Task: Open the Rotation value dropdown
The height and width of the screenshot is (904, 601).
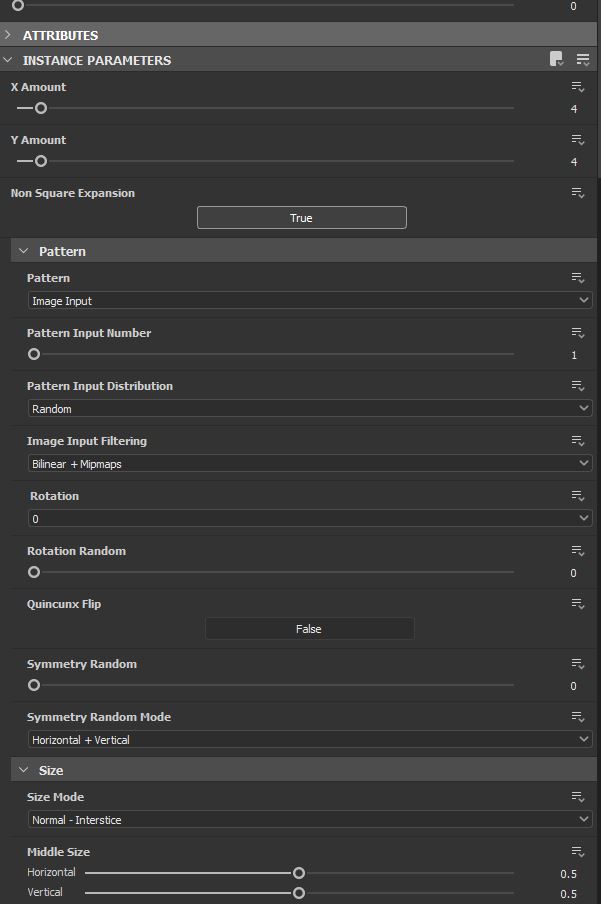Action: (306, 518)
